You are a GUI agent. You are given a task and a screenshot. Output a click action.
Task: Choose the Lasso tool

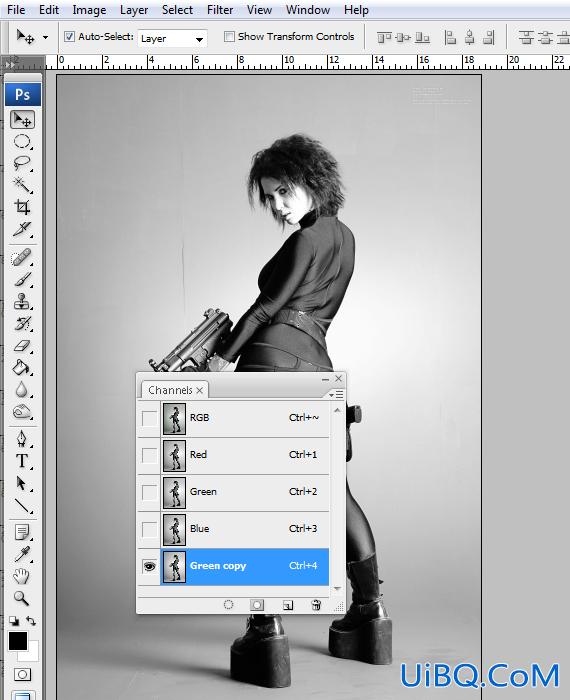22,163
